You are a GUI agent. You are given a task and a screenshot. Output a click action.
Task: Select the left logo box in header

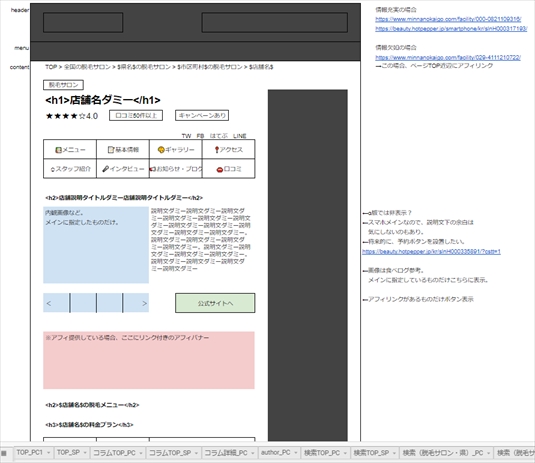tap(83, 23)
